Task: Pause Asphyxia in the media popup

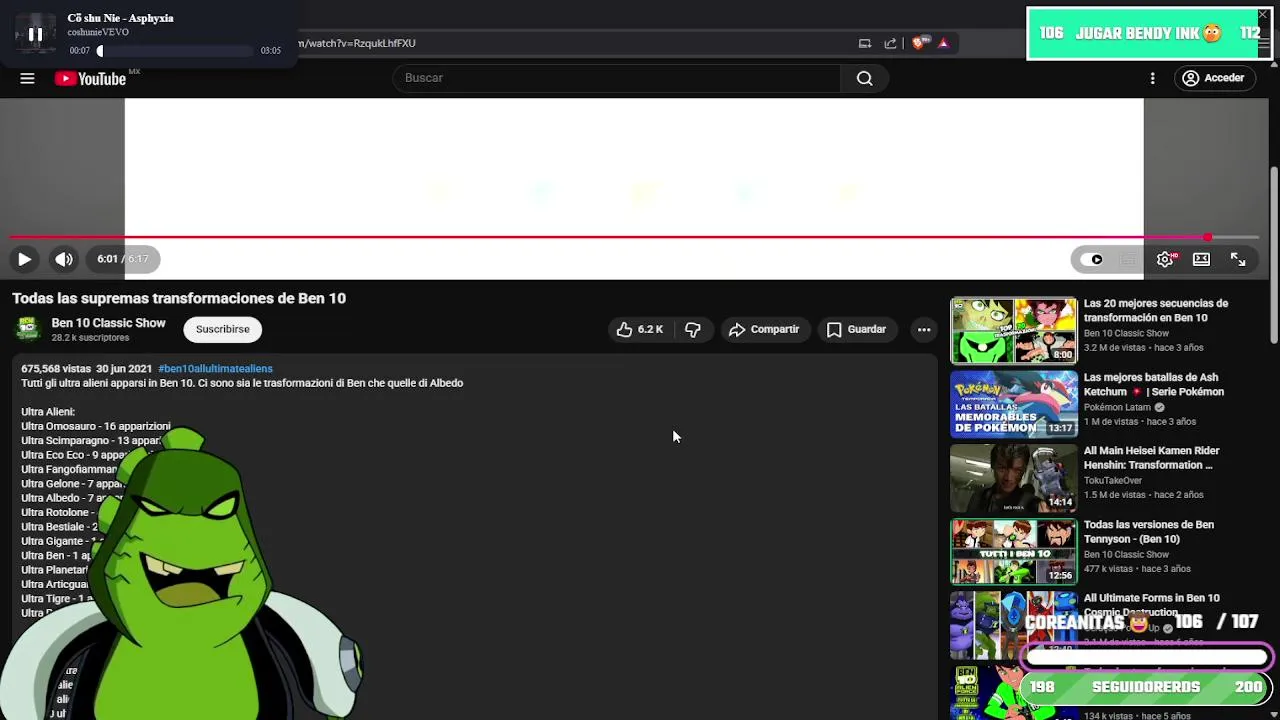Action: [35, 34]
